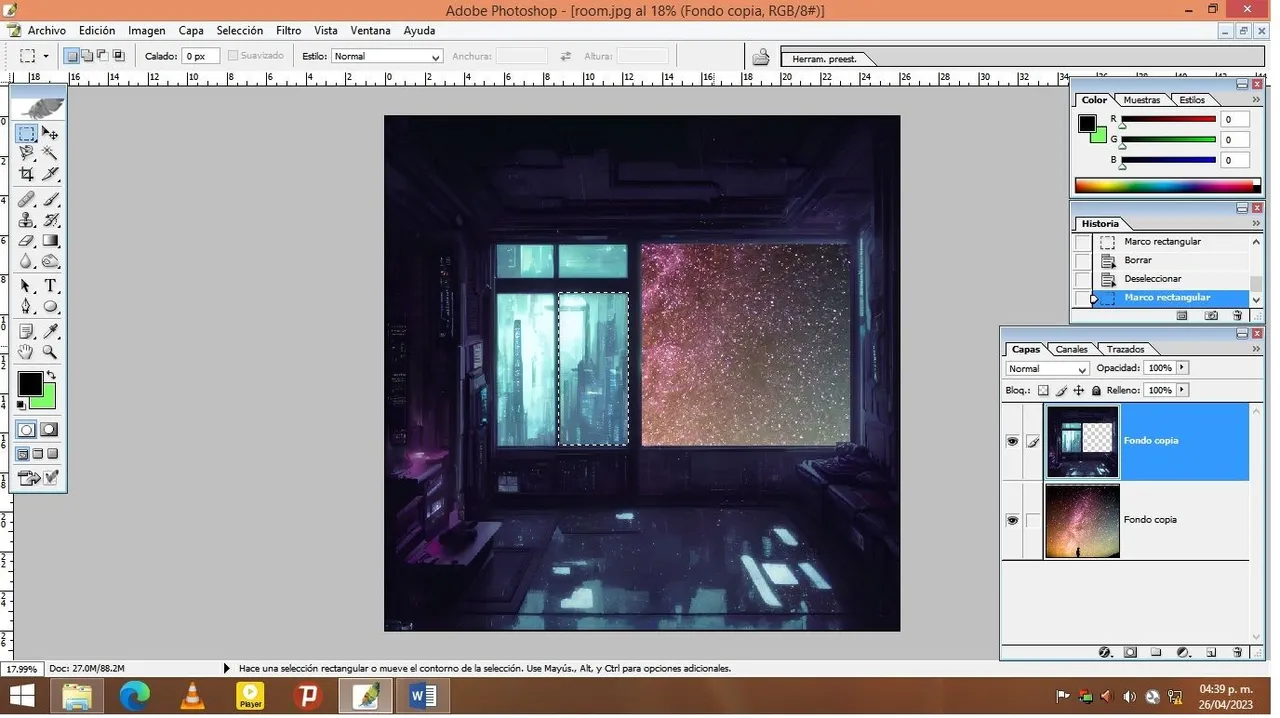The image size is (1280, 718).
Task: Toggle link box of bottom Fondo copia layer
Action: (1033, 520)
